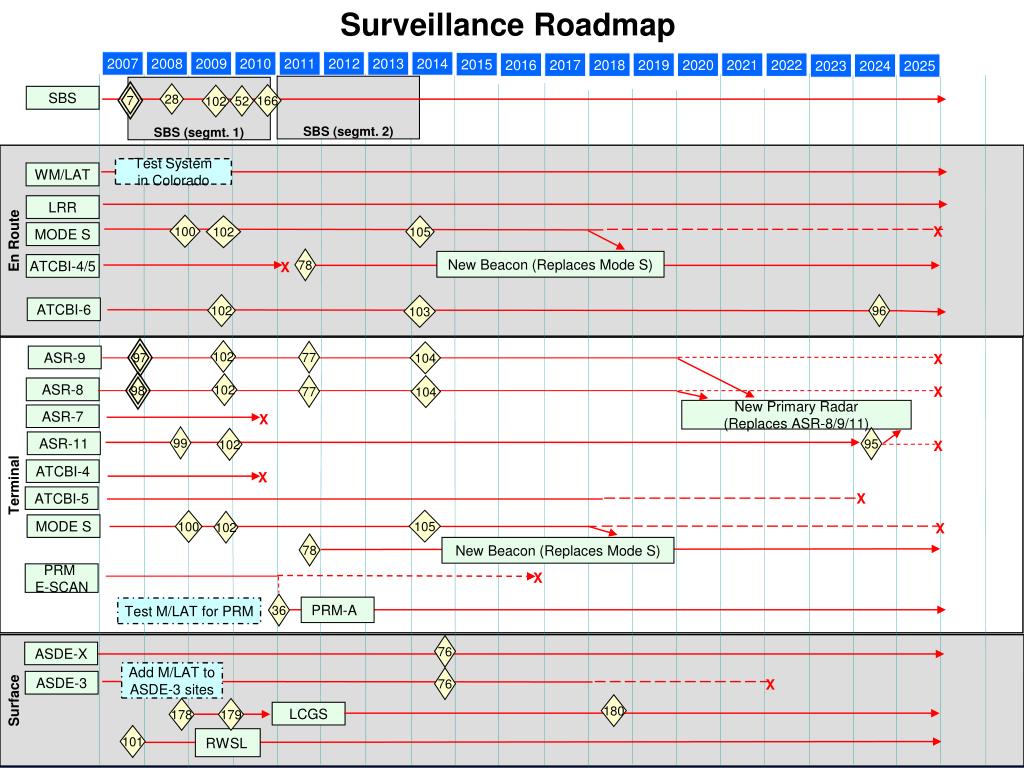Click diamond 76 on ASDE-X line
Screen dimensions: 1024x768
point(444,652)
